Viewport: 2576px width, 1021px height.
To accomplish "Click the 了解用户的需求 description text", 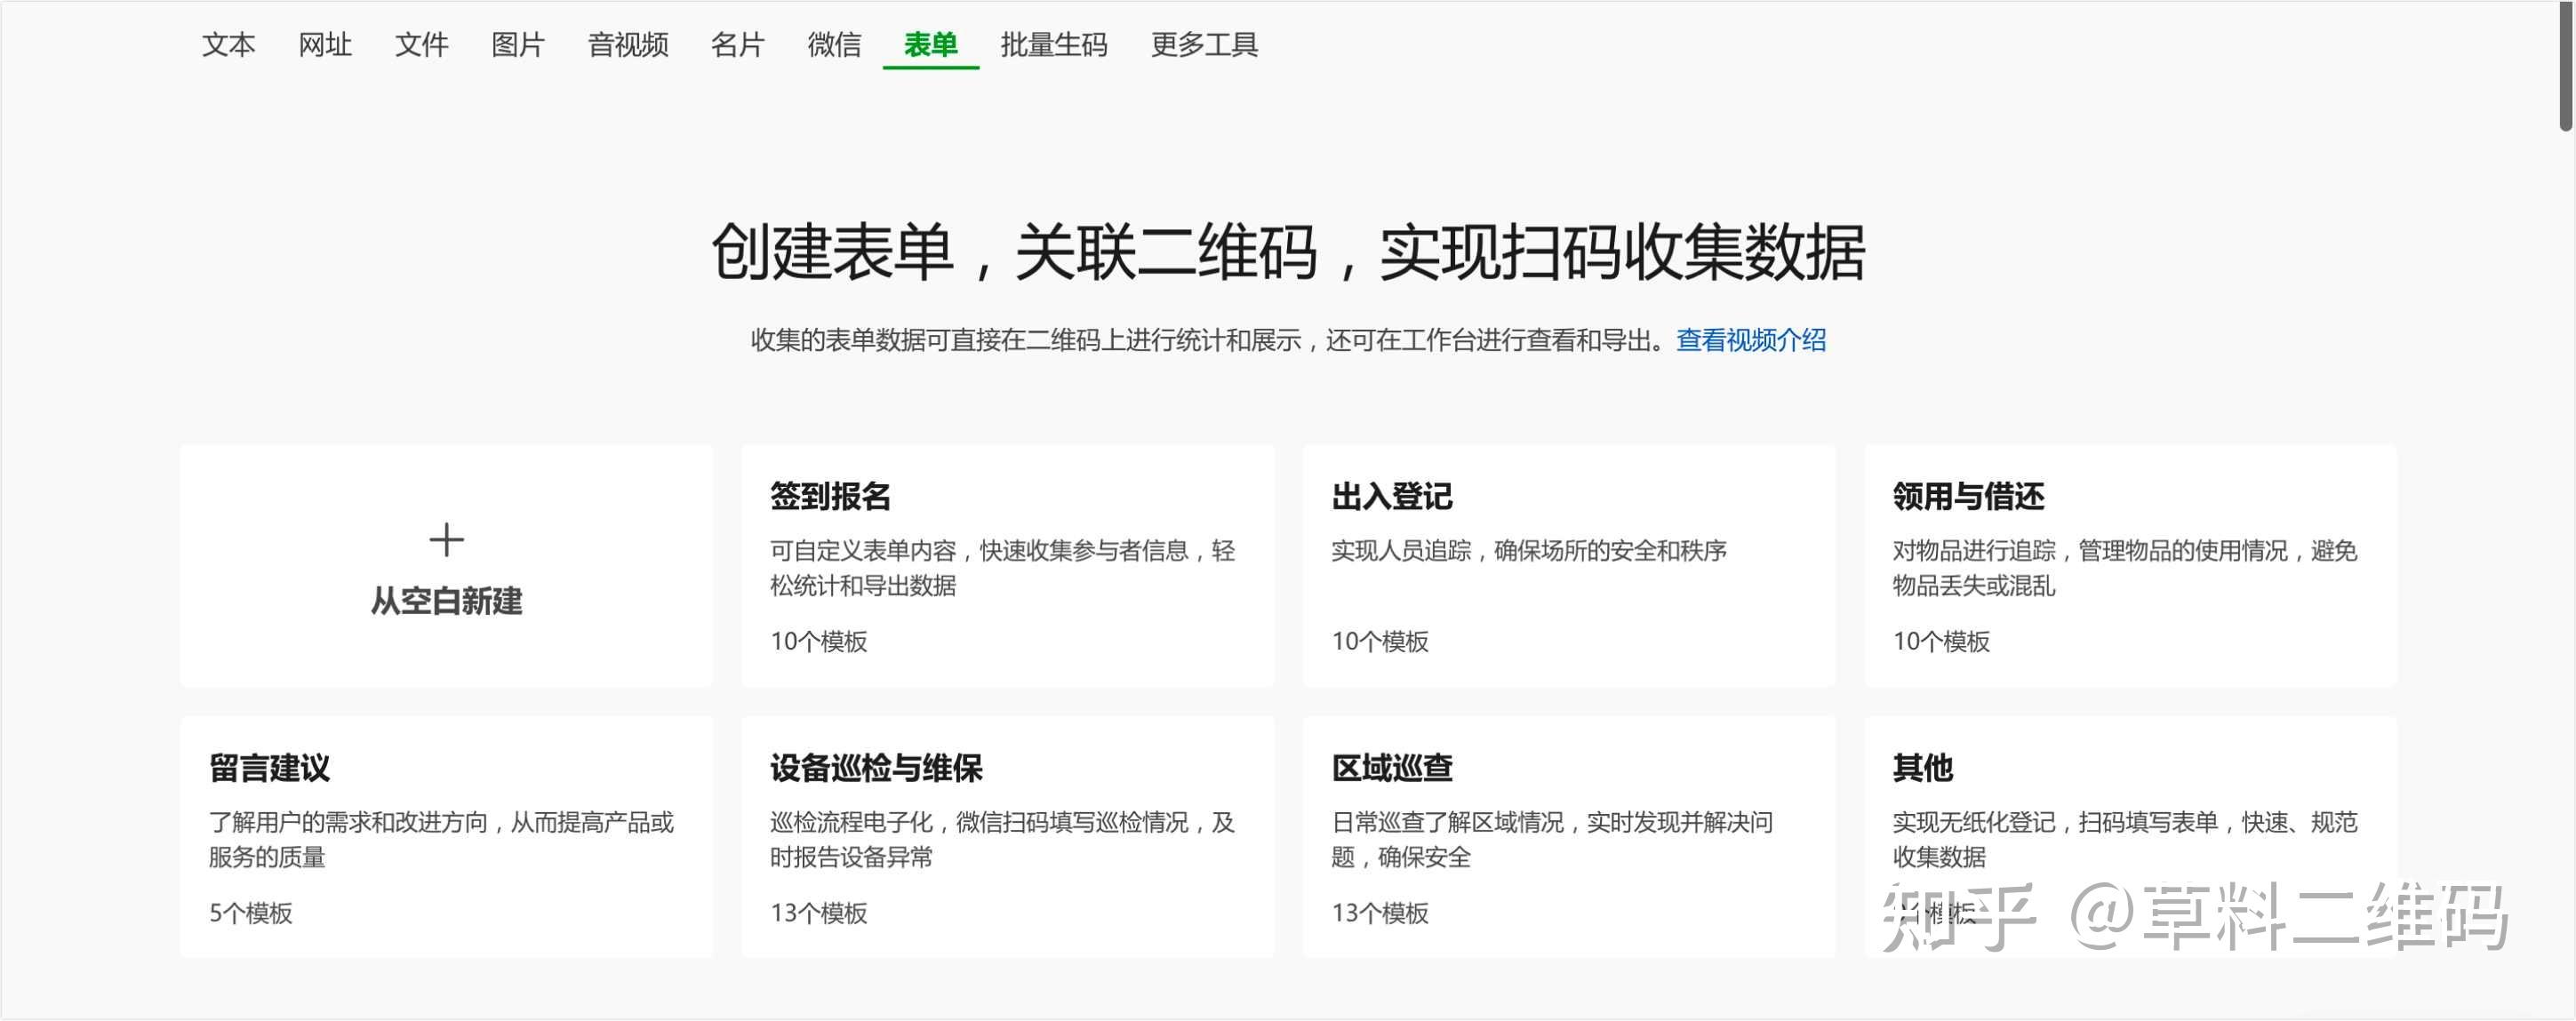I will coord(441,840).
